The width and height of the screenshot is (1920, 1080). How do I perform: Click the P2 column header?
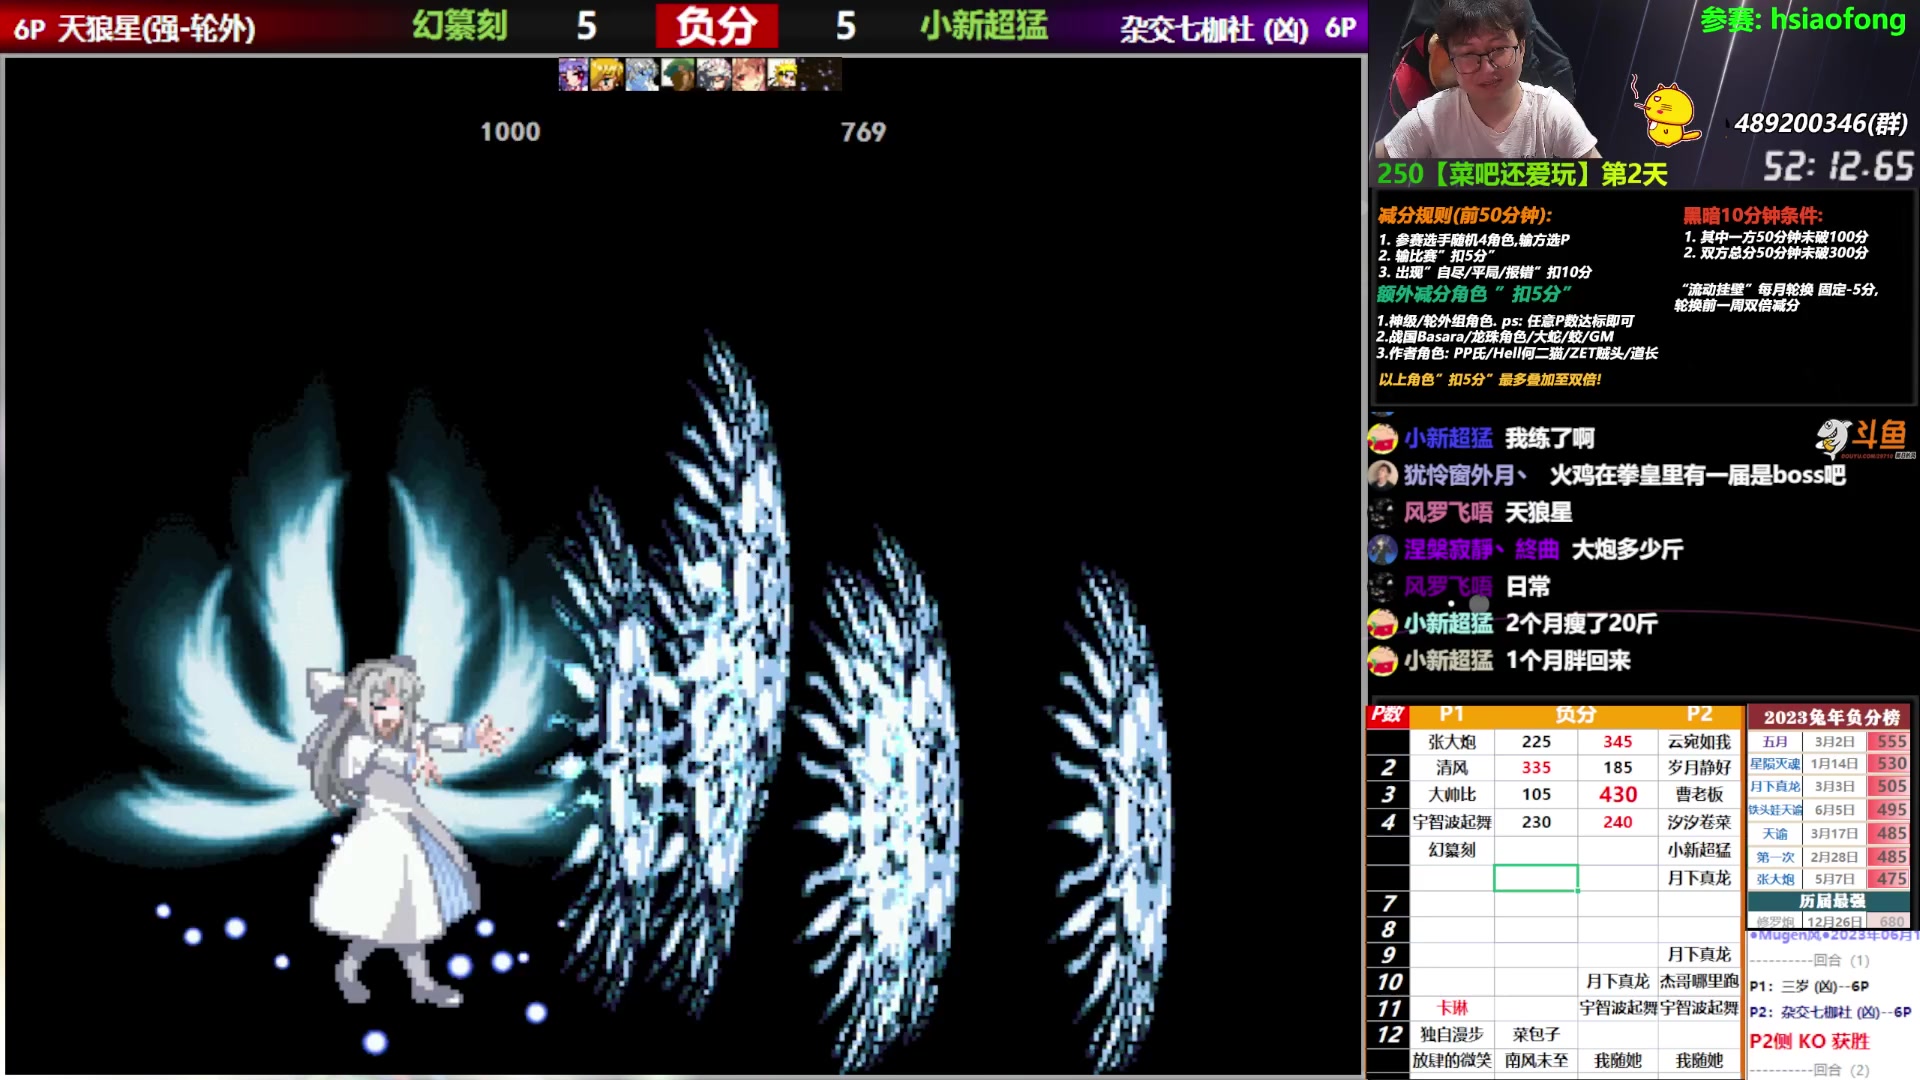(1699, 714)
